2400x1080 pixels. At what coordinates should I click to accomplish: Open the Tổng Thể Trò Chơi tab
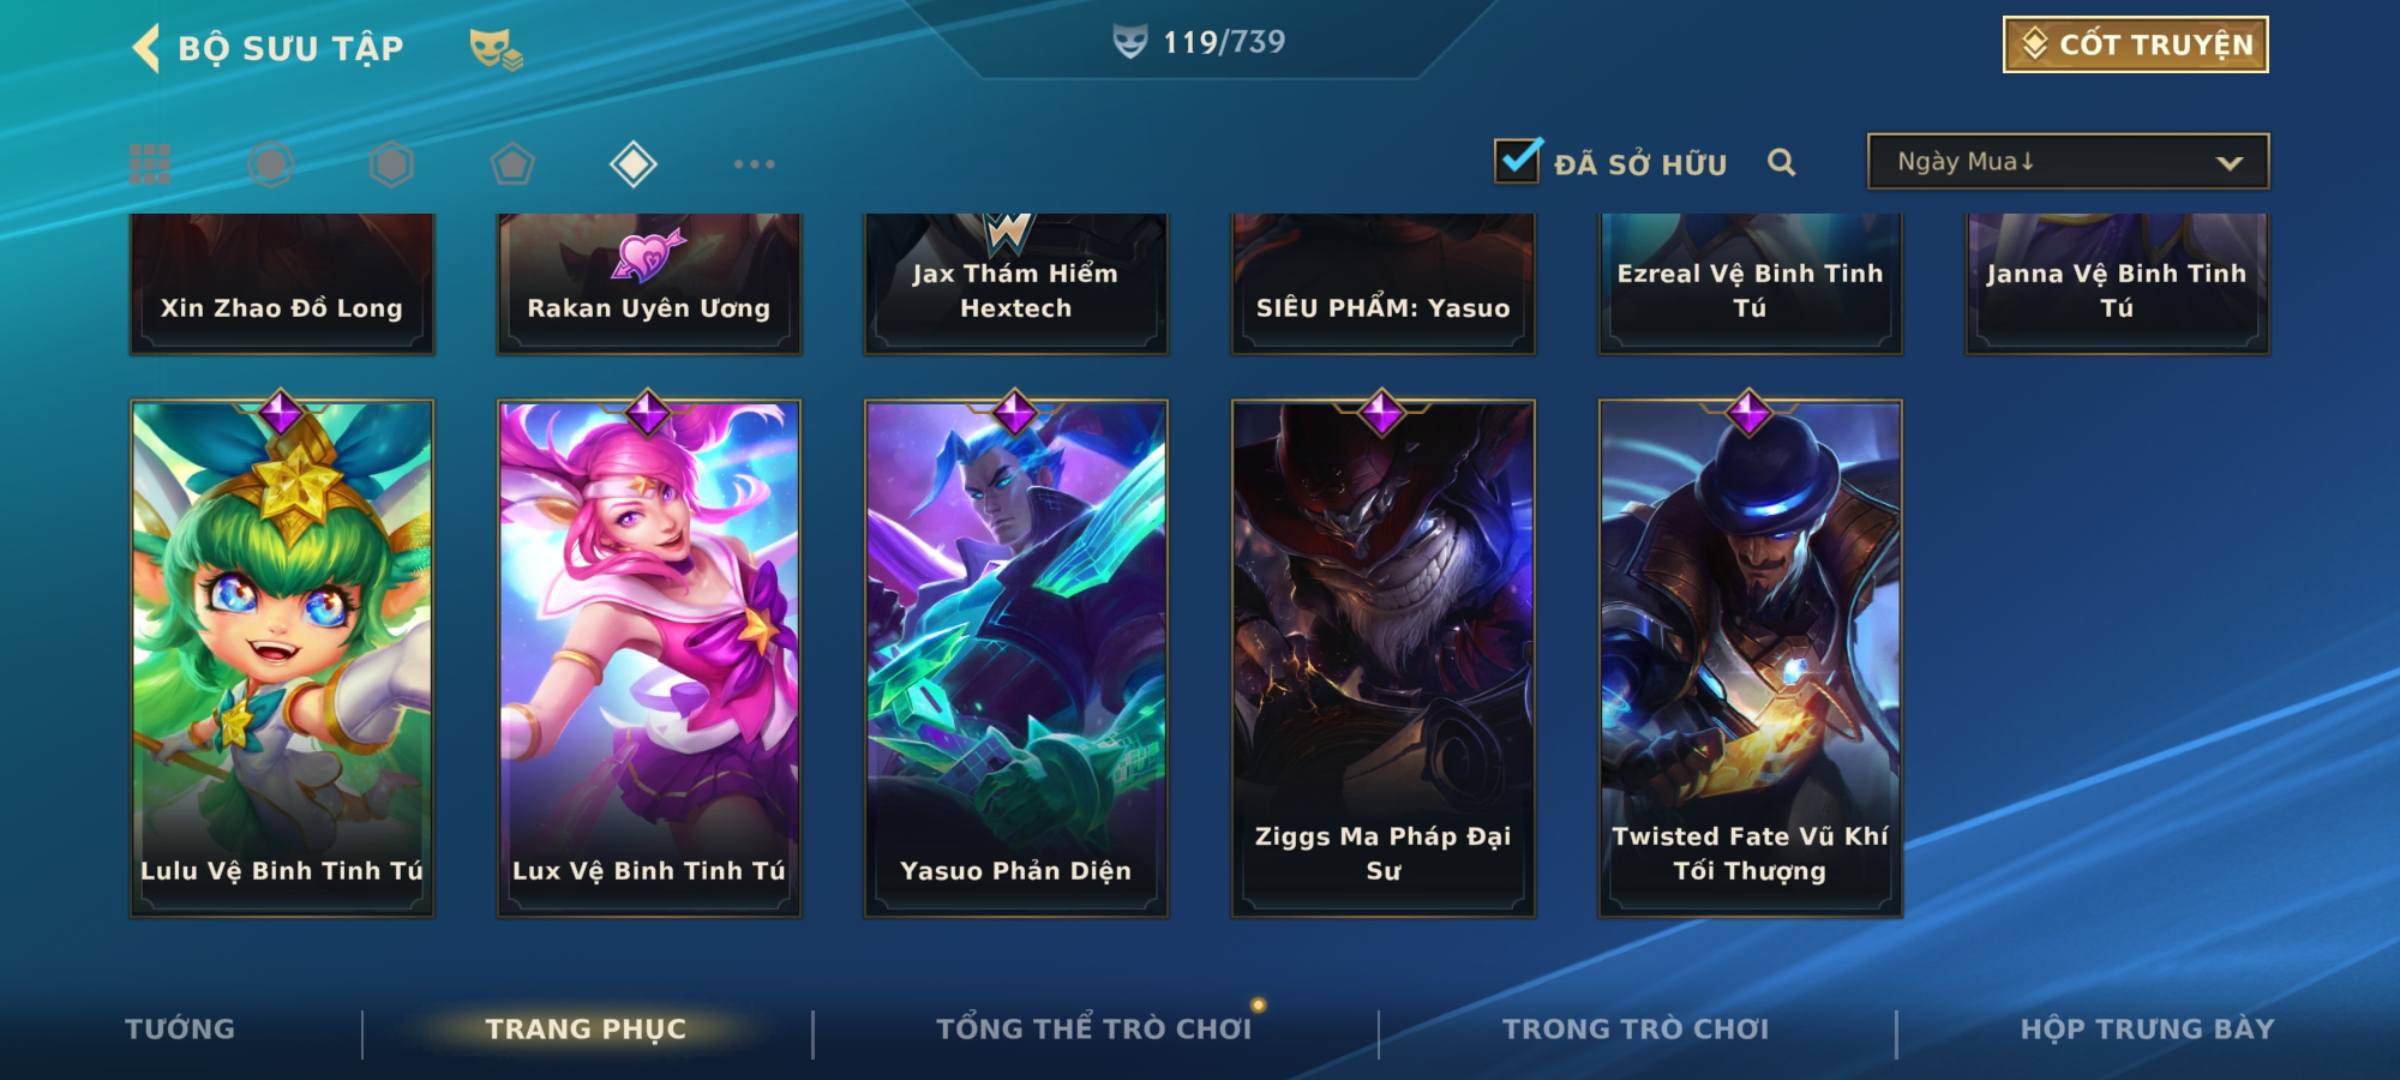click(x=1094, y=1028)
